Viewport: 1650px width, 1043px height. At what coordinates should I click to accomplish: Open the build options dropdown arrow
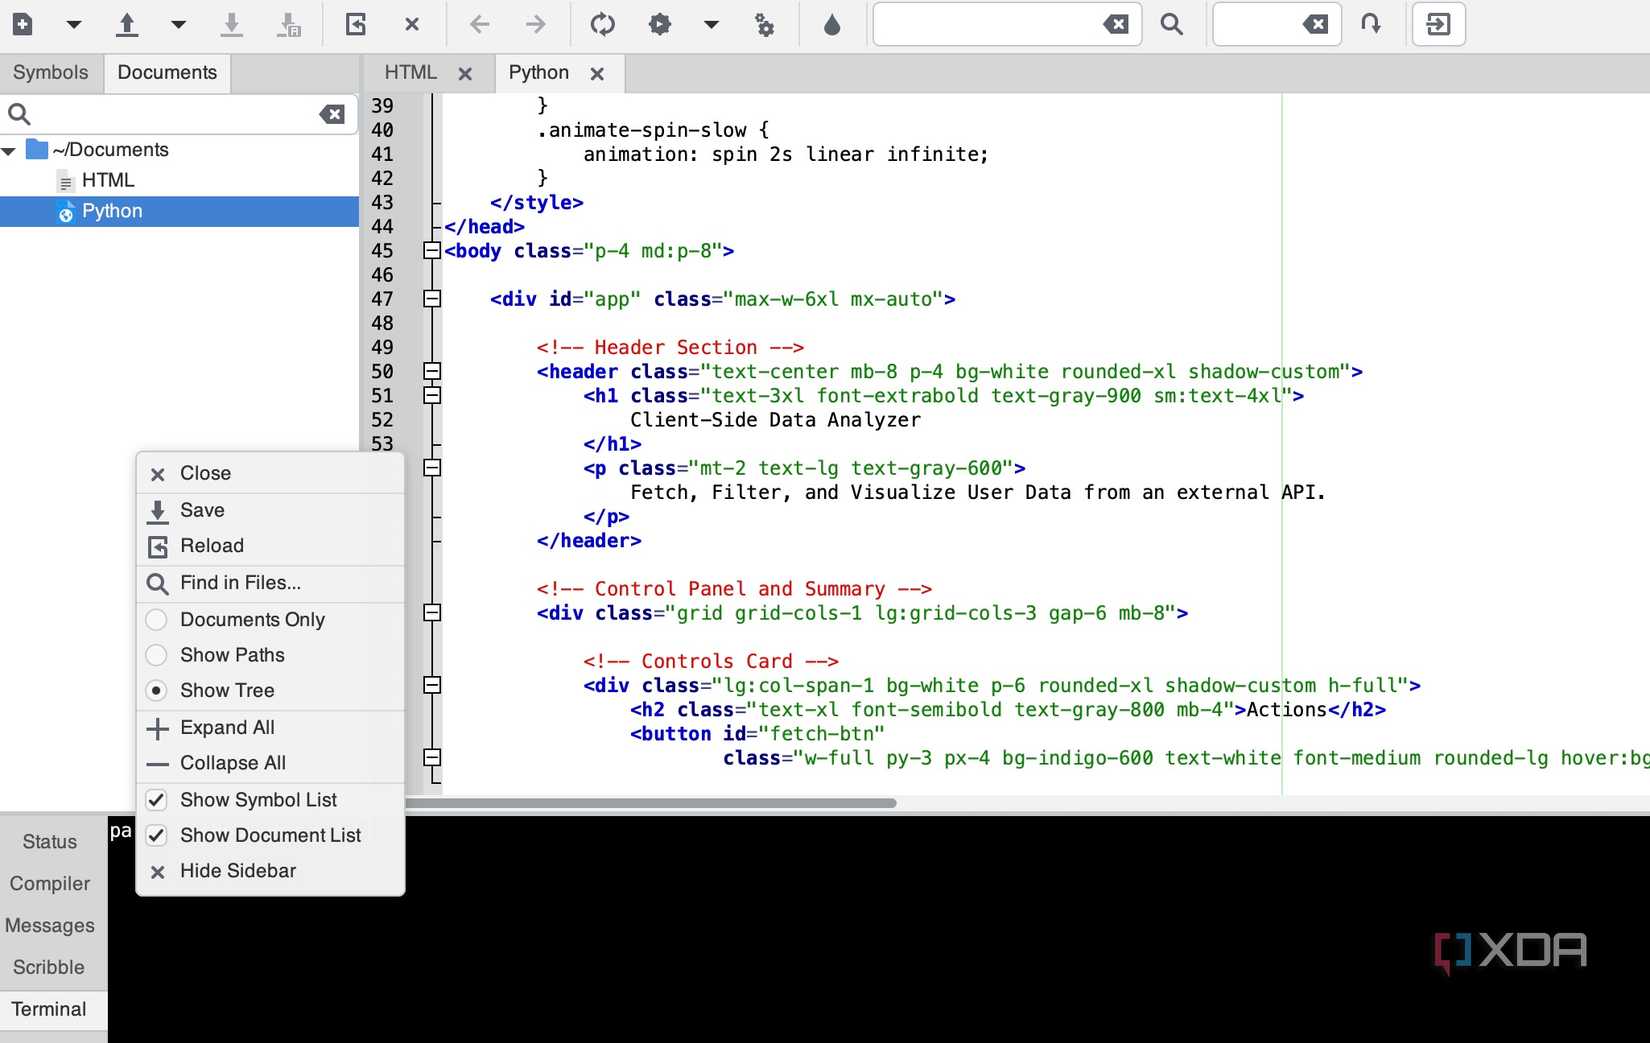[710, 24]
